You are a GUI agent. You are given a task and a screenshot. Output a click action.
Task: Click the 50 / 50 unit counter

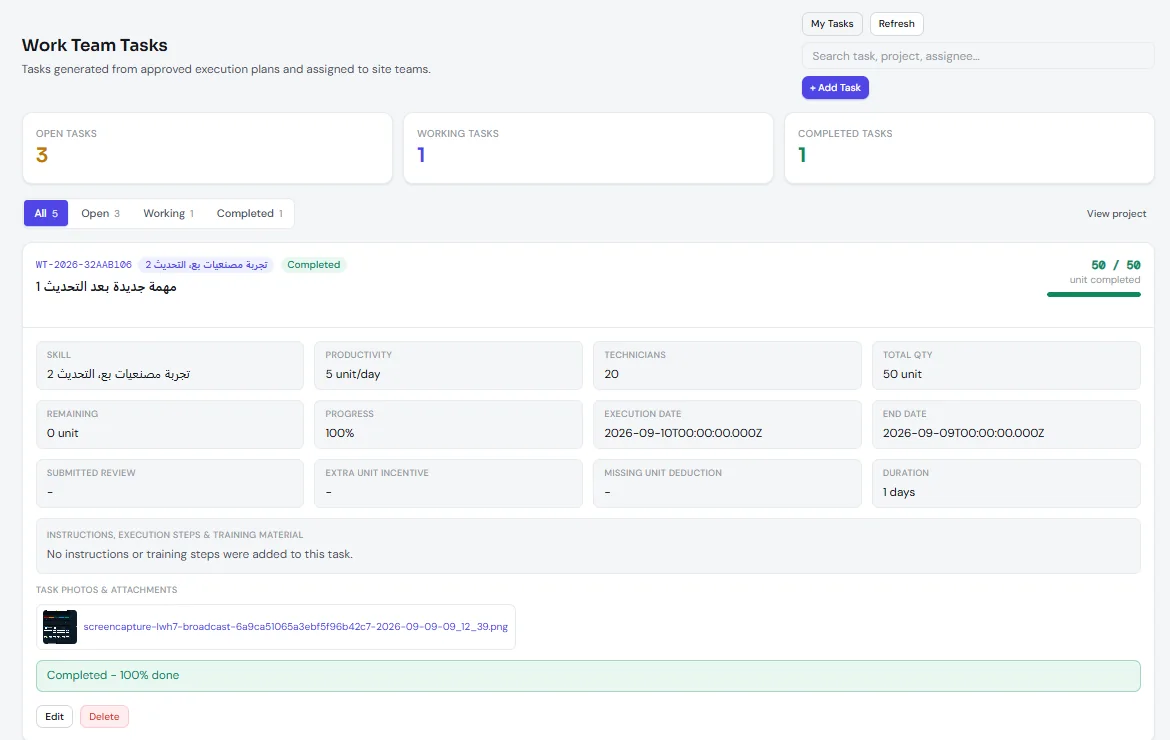click(1116, 265)
